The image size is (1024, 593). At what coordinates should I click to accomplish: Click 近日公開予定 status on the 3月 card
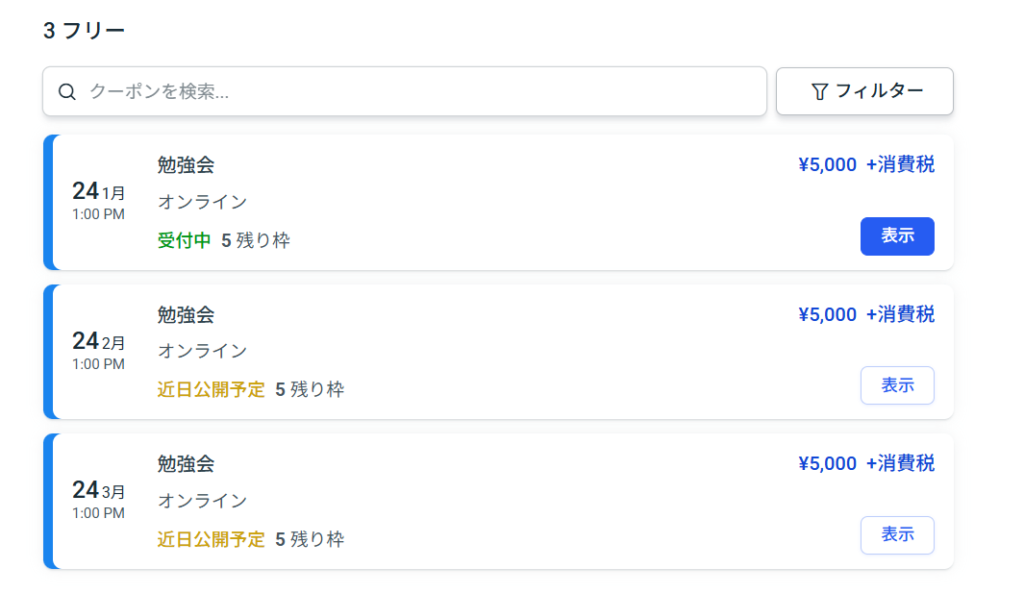[211, 540]
